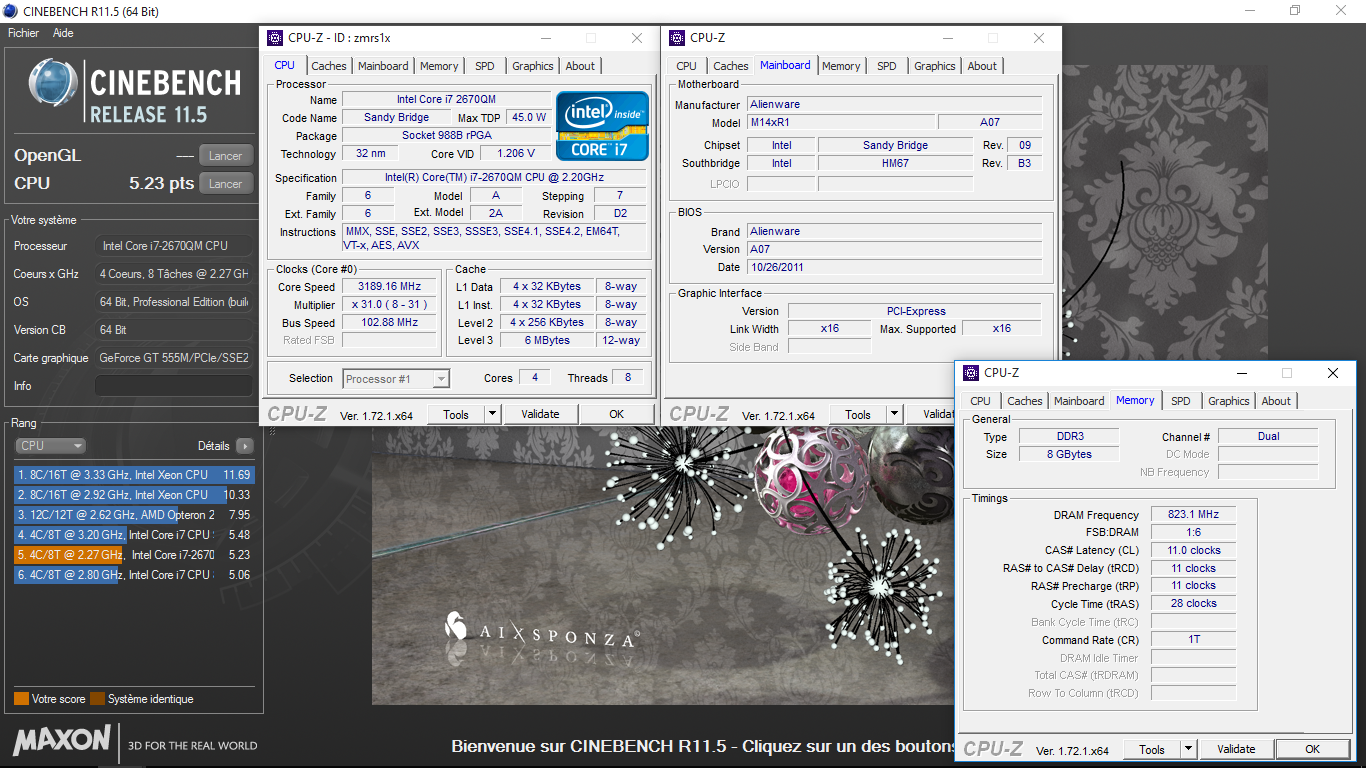The image size is (1366, 768).
Task: Click the Southbridge HM67 value
Action: (895, 164)
